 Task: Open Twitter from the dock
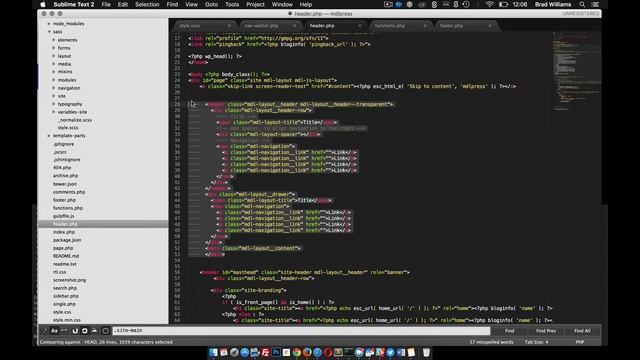point(390,352)
